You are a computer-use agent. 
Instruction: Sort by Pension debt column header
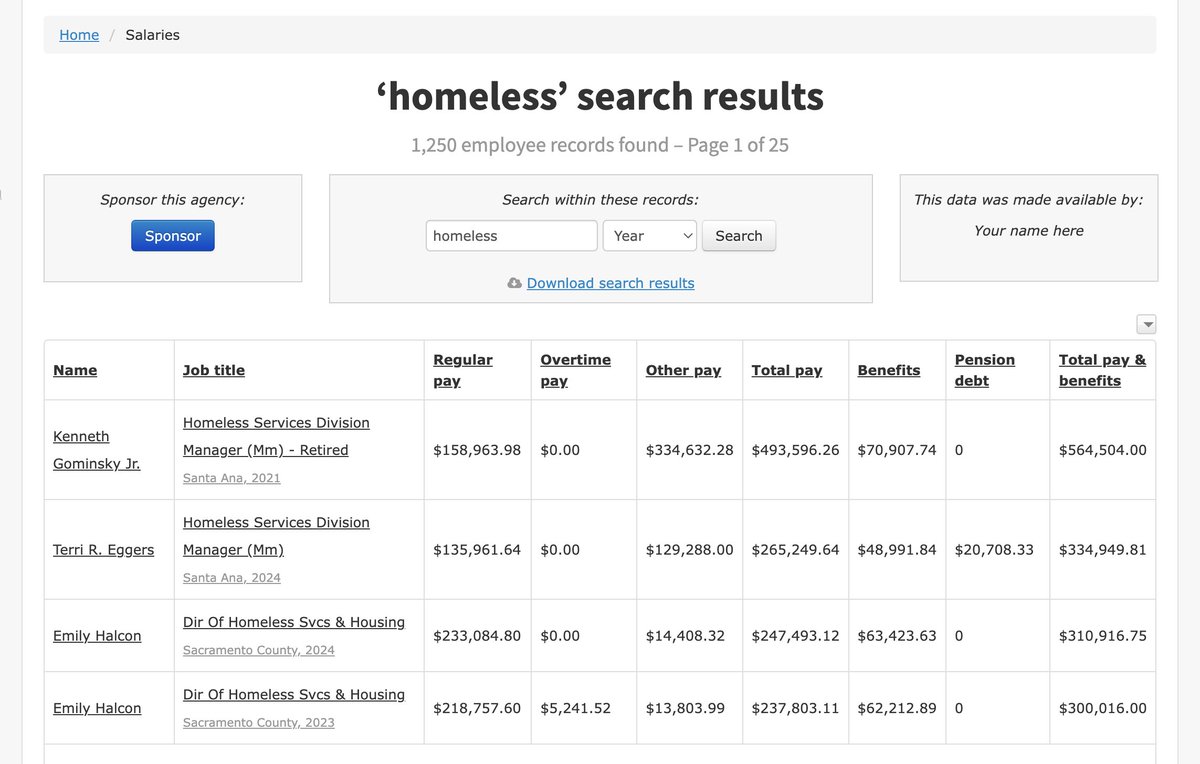point(985,370)
